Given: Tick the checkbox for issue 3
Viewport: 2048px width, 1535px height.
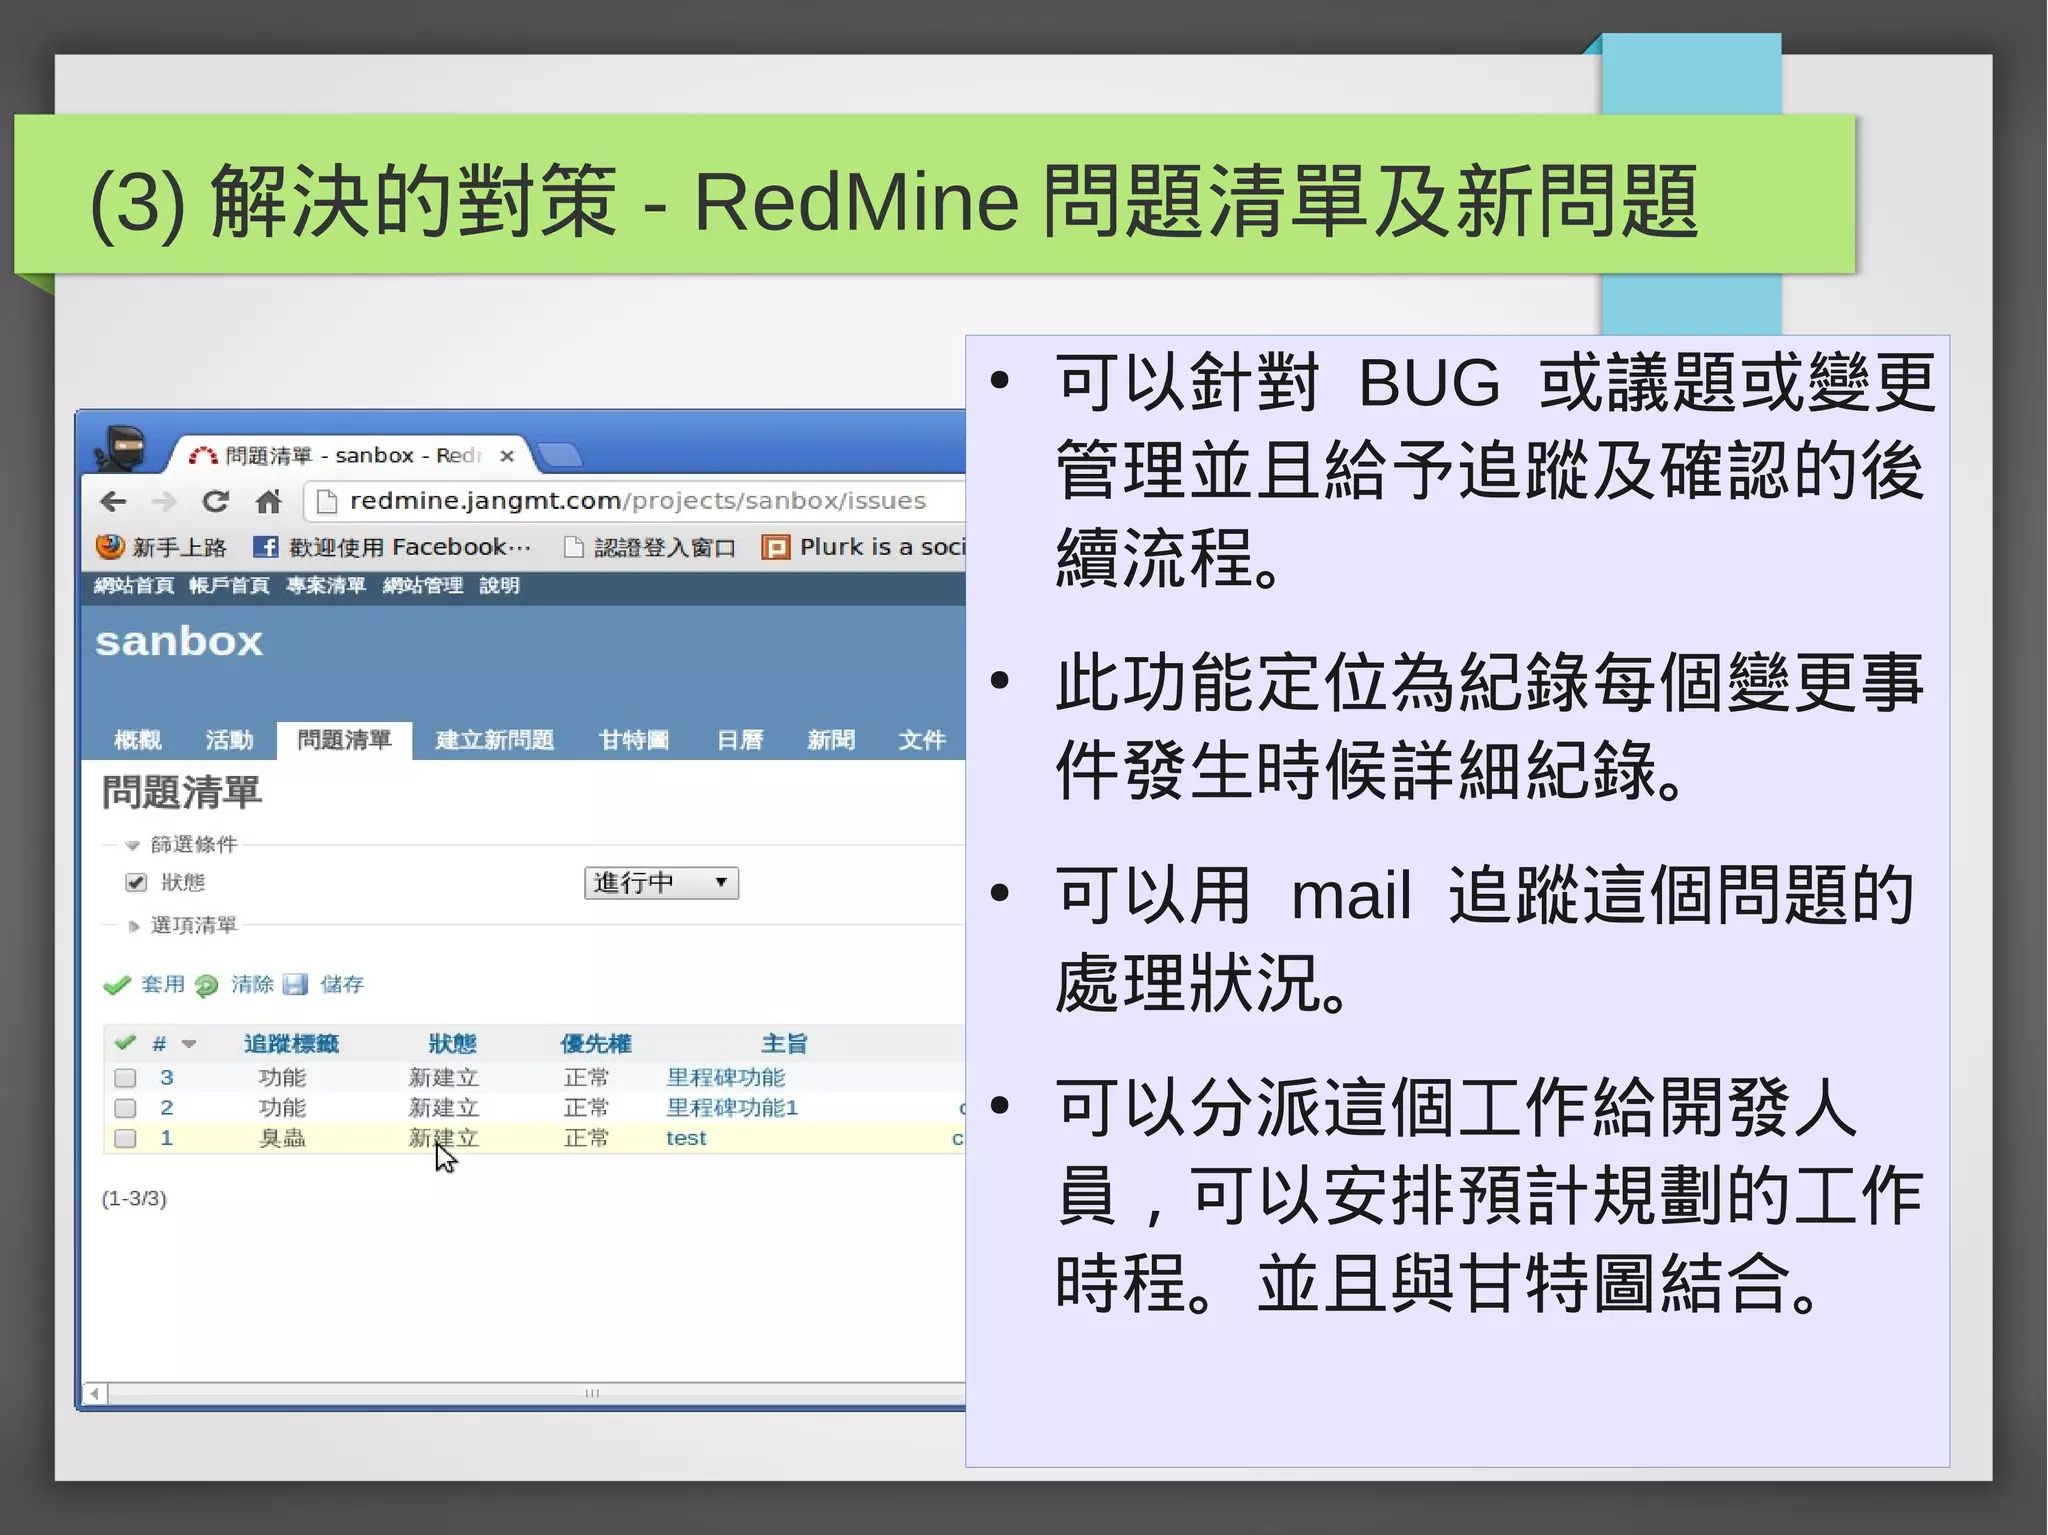Looking at the screenshot, I should (125, 1078).
